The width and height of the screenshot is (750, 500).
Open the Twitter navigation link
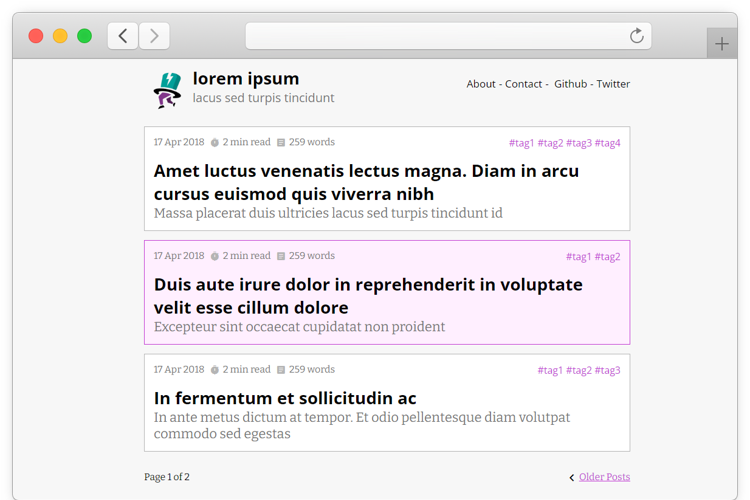click(x=613, y=84)
